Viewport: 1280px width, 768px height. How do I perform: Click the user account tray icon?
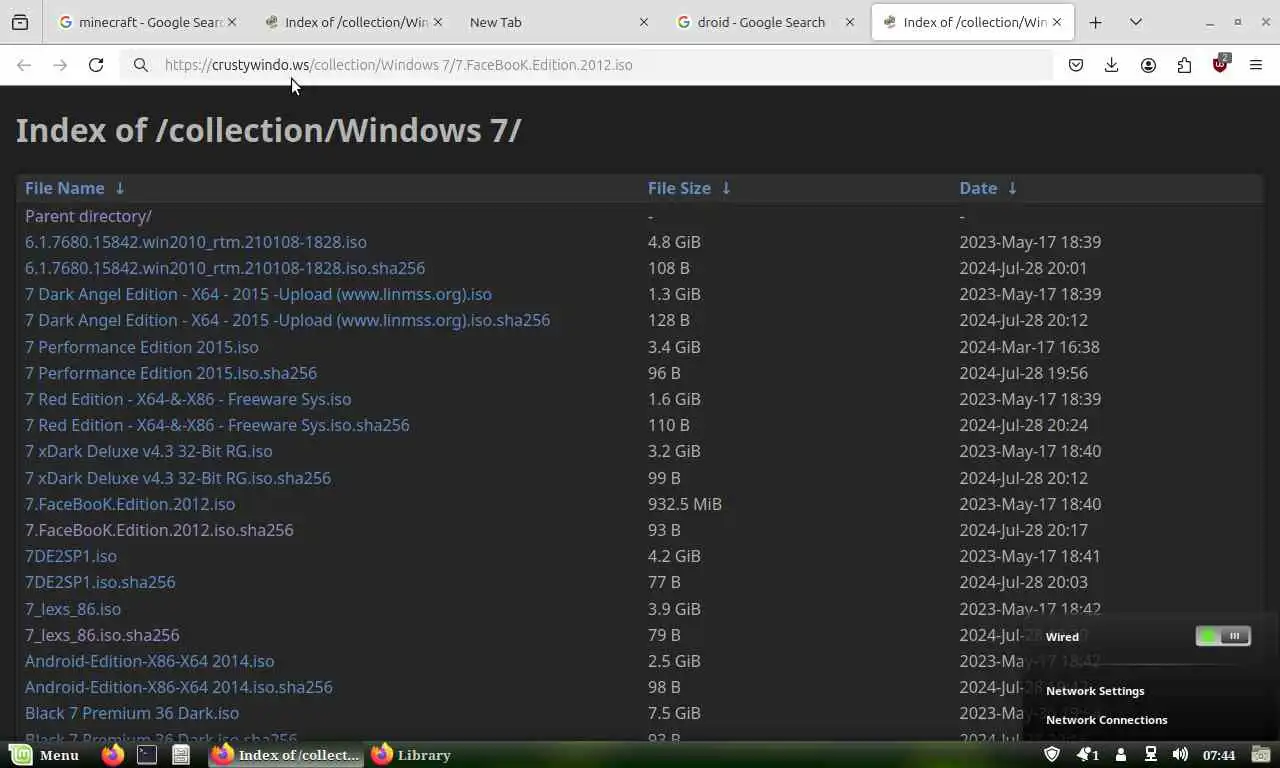coord(1121,755)
